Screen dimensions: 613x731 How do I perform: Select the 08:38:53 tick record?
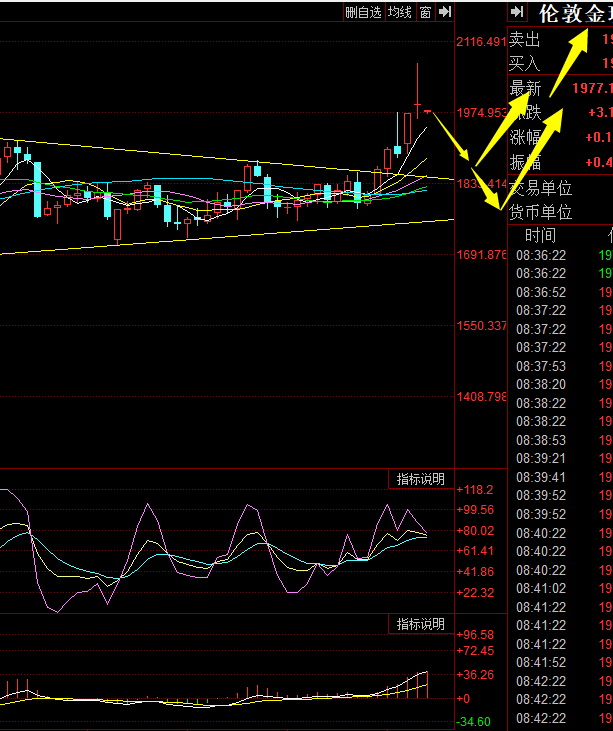(x=541, y=440)
